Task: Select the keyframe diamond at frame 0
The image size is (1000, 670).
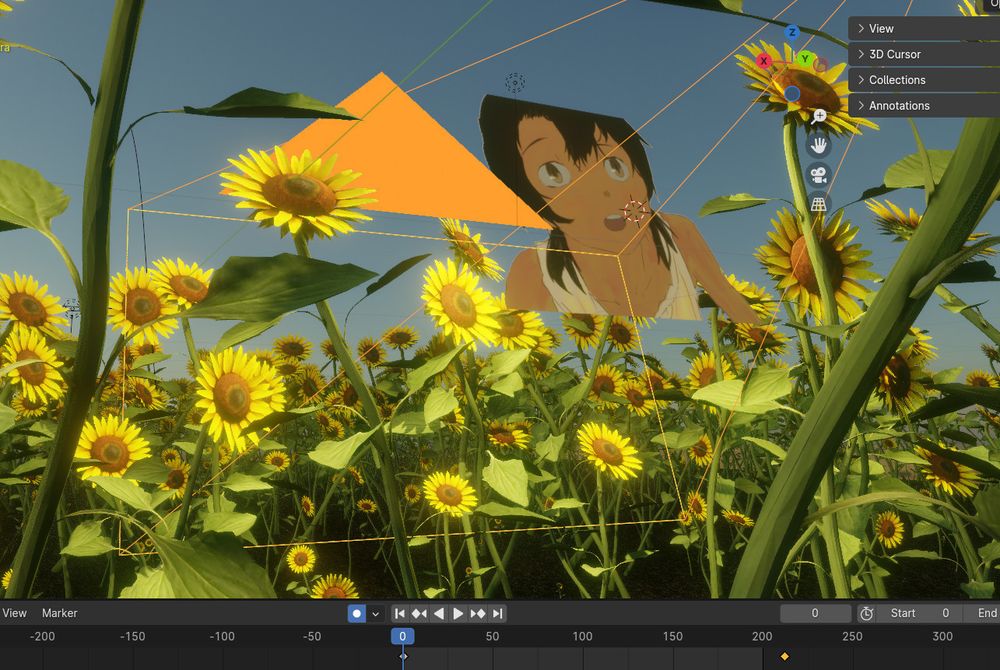Action: (403, 656)
